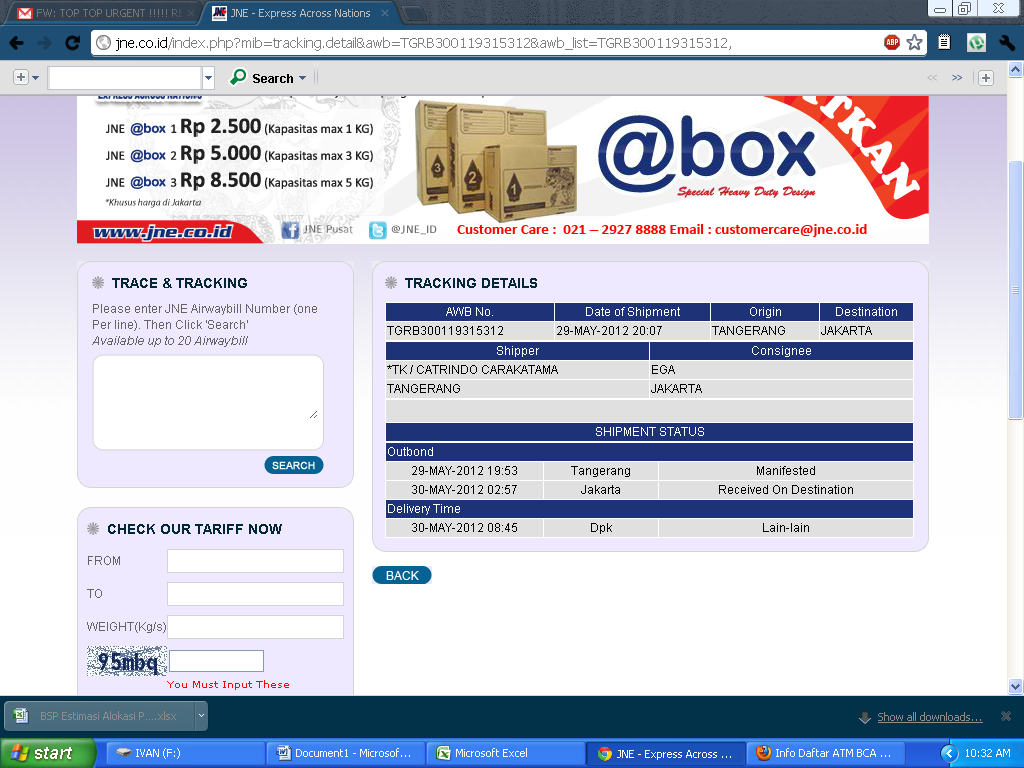Click the Lain-lain delivery status cell
1024x768 pixels.
(x=786, y=528)
